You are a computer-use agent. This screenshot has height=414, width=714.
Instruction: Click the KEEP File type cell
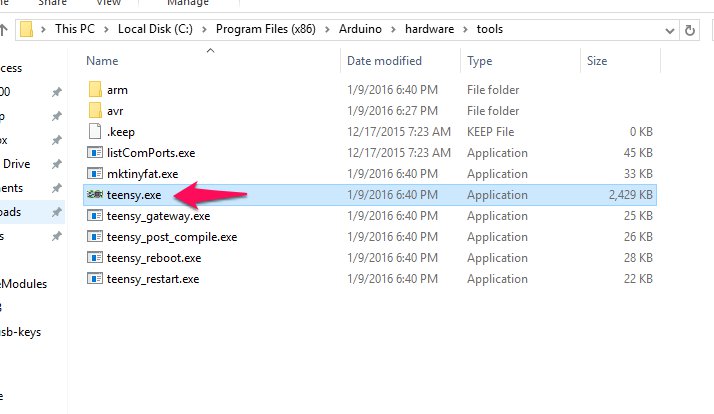click(x=490, y=132)
